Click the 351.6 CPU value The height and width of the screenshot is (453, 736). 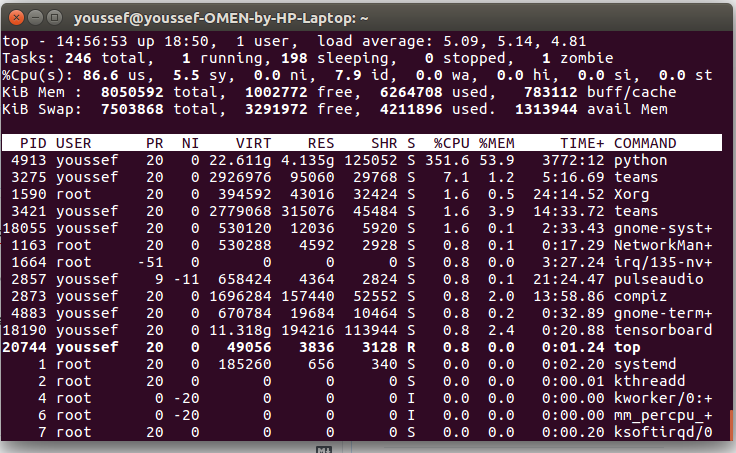coord(447,161)
